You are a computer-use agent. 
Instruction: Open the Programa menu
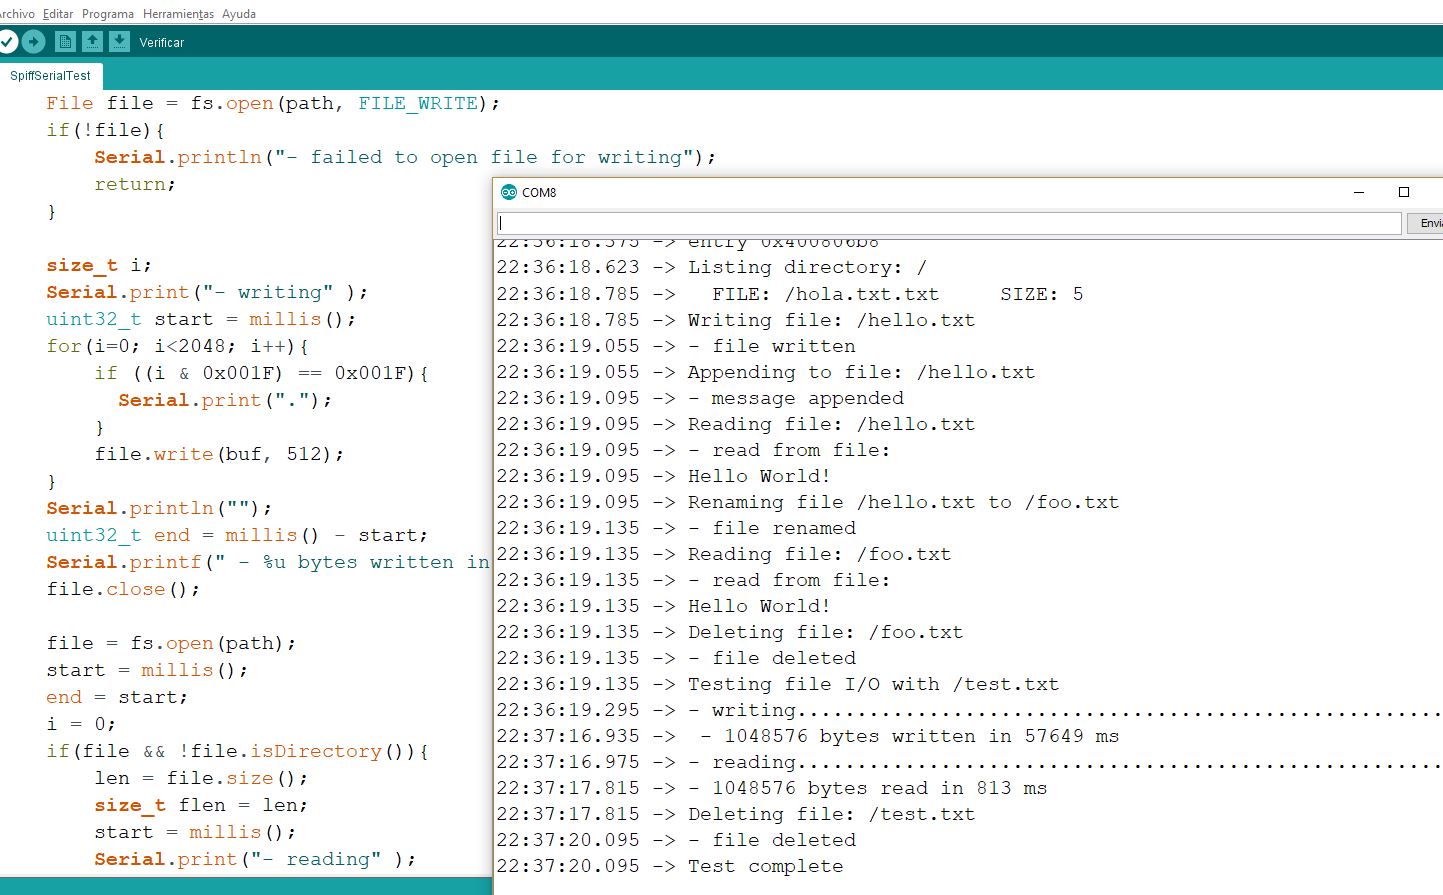point(108,14)
